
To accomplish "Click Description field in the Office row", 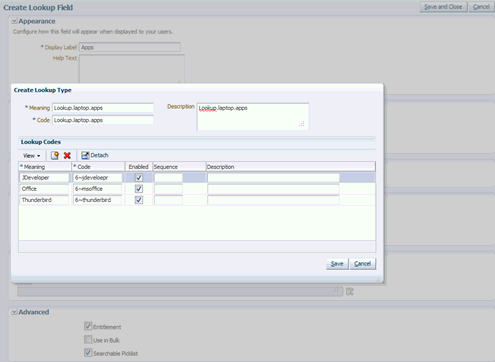I will tap(273, 189).
